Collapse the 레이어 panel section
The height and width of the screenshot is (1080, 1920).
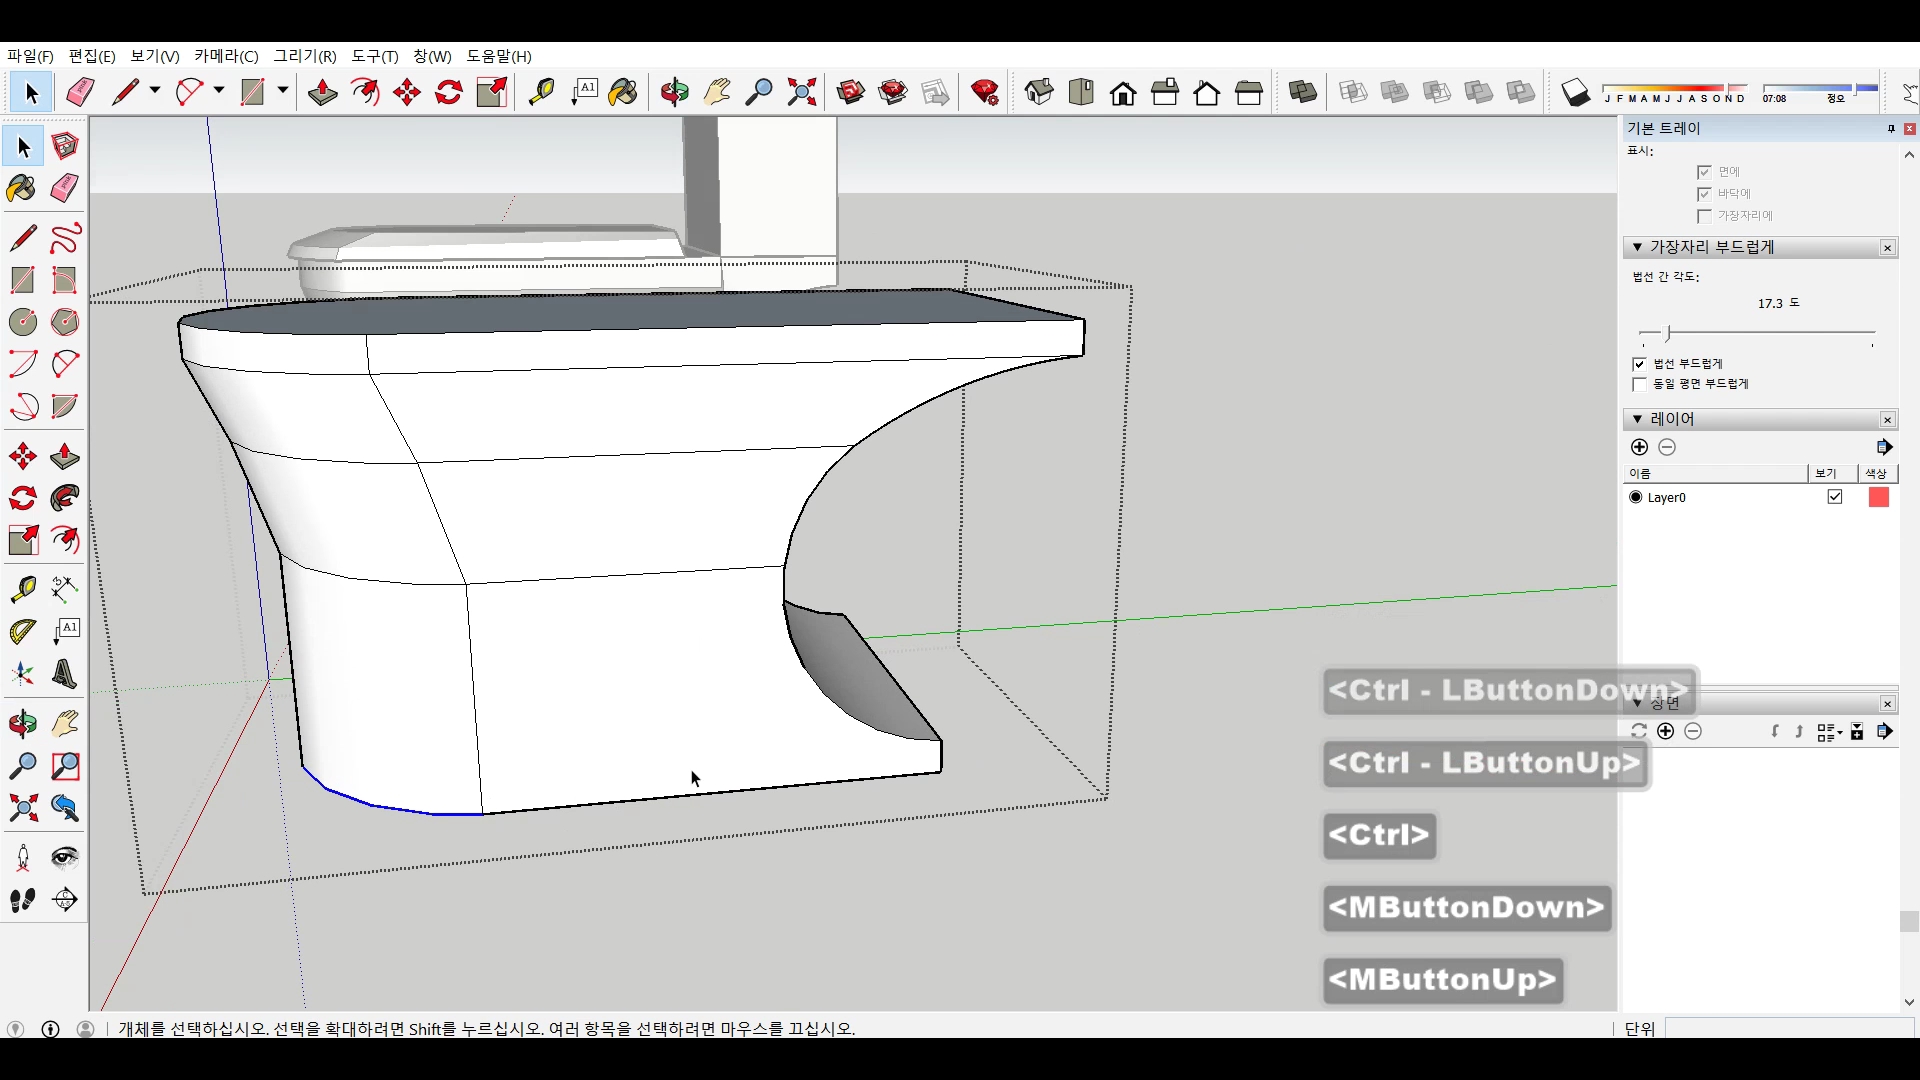(1637, 419)
